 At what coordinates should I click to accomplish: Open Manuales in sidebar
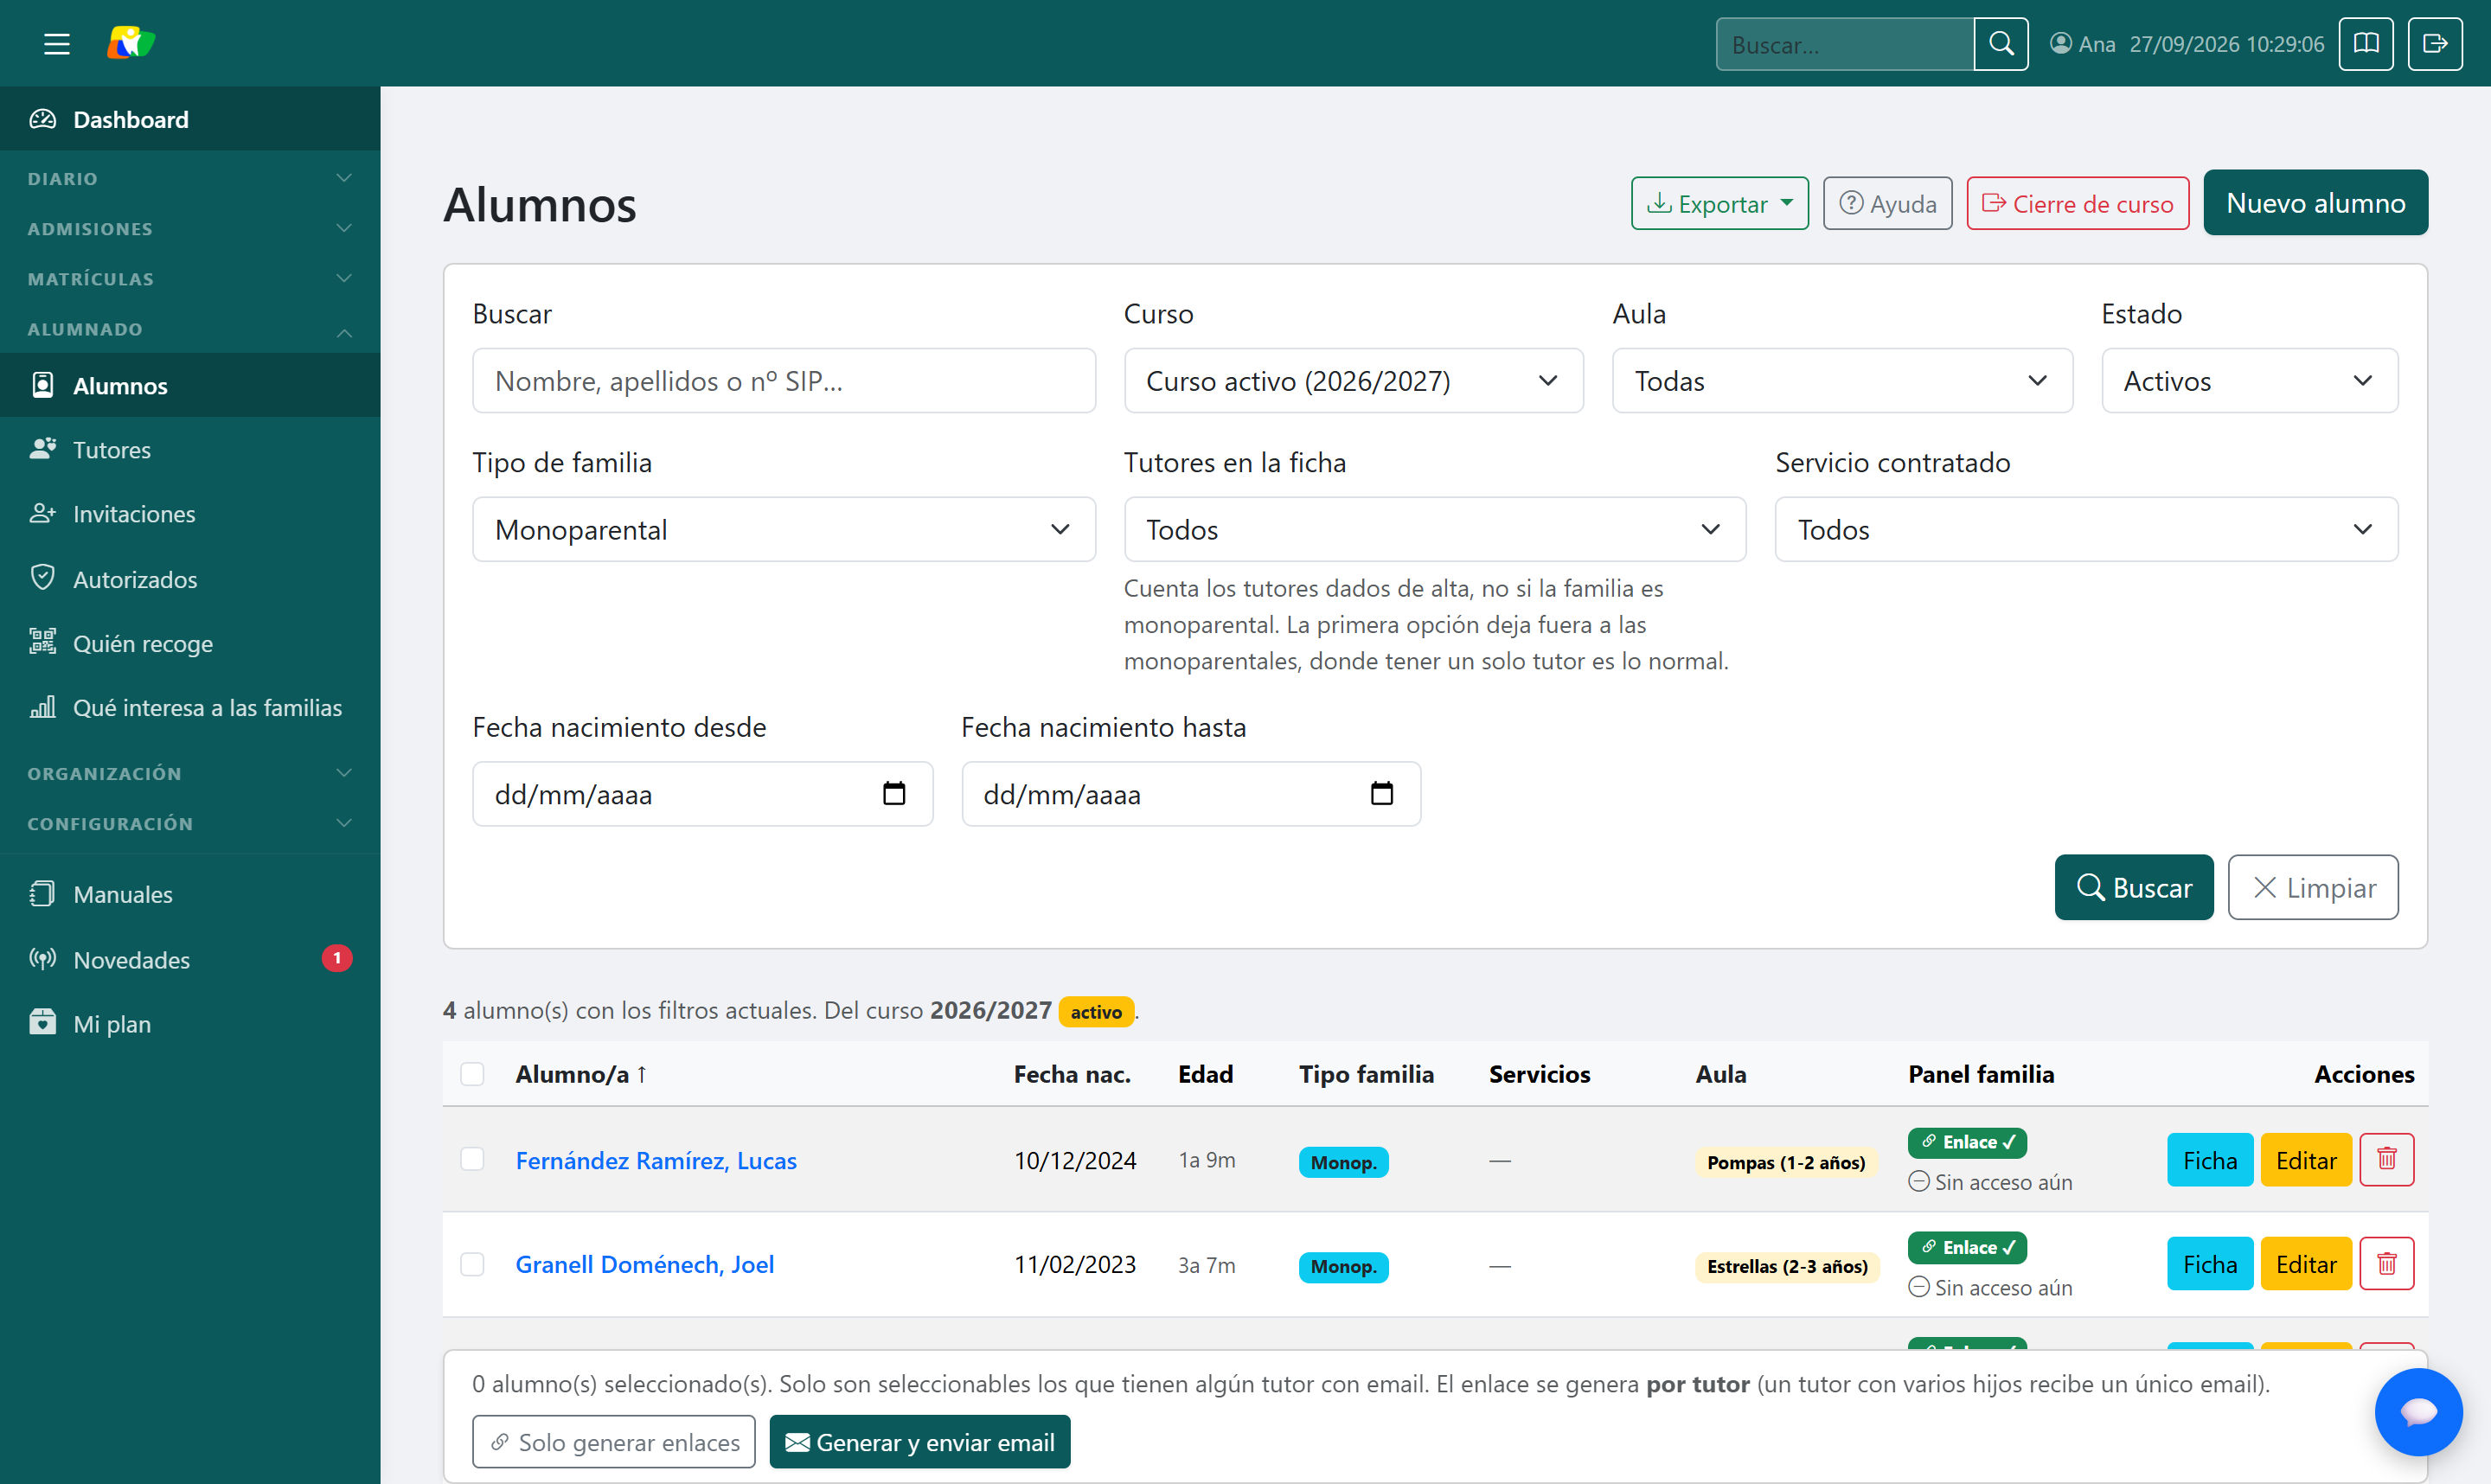tap(190, 894)
